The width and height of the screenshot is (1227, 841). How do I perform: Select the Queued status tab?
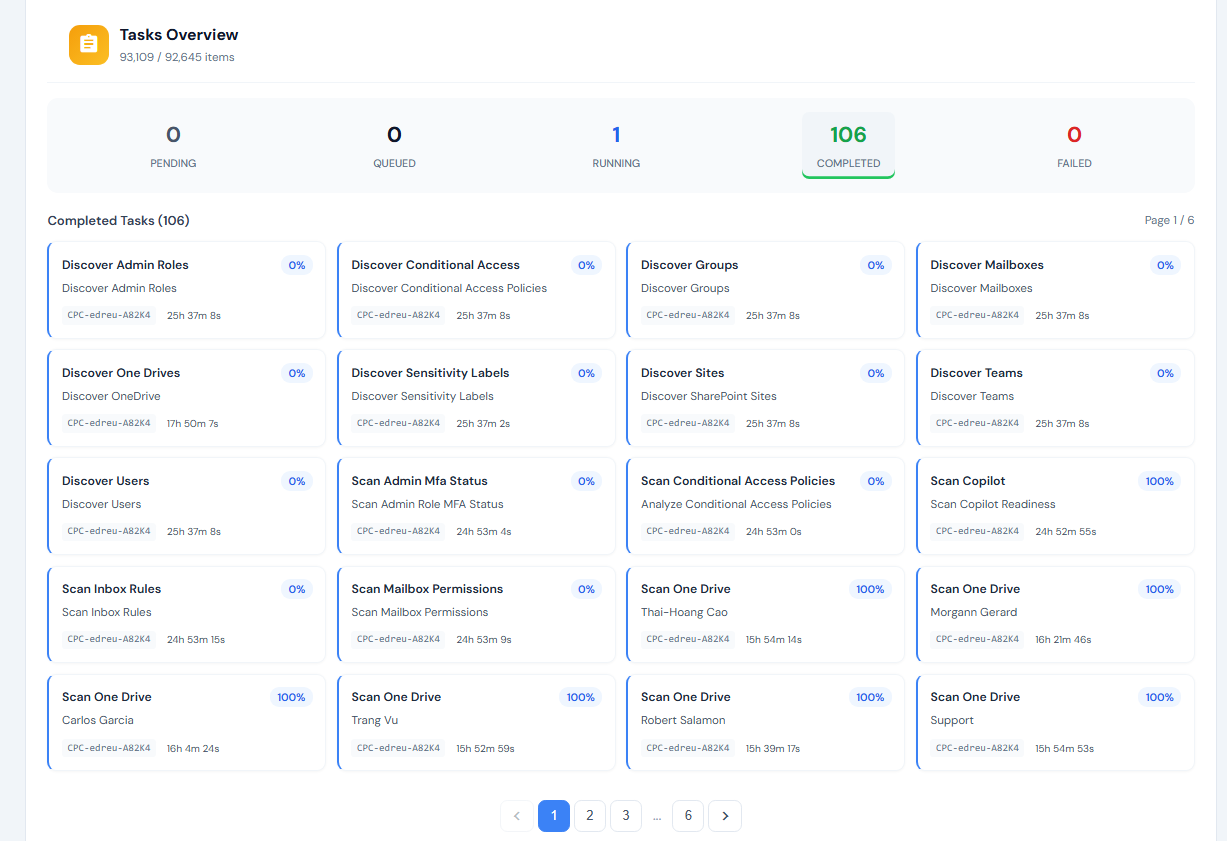click(394, 146)
